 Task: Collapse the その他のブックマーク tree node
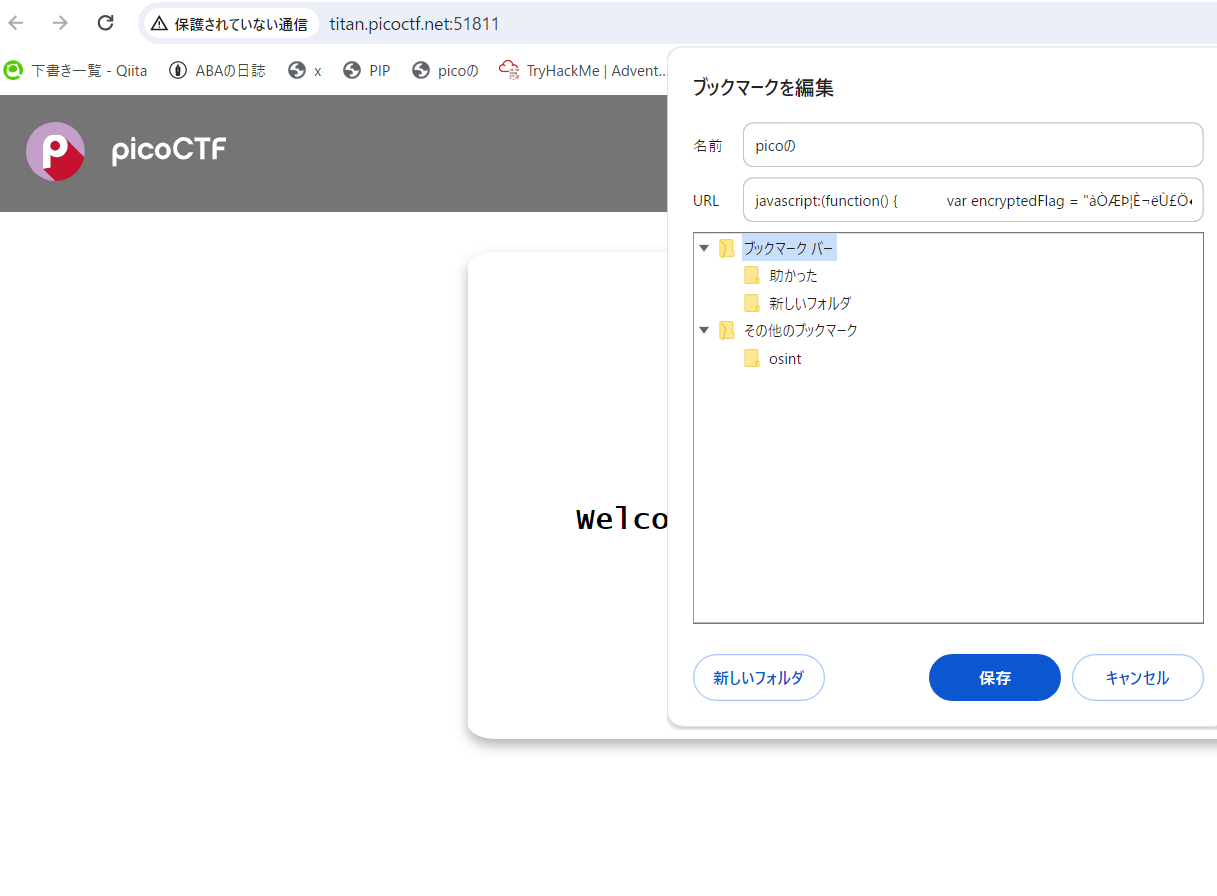pos(703,330)
